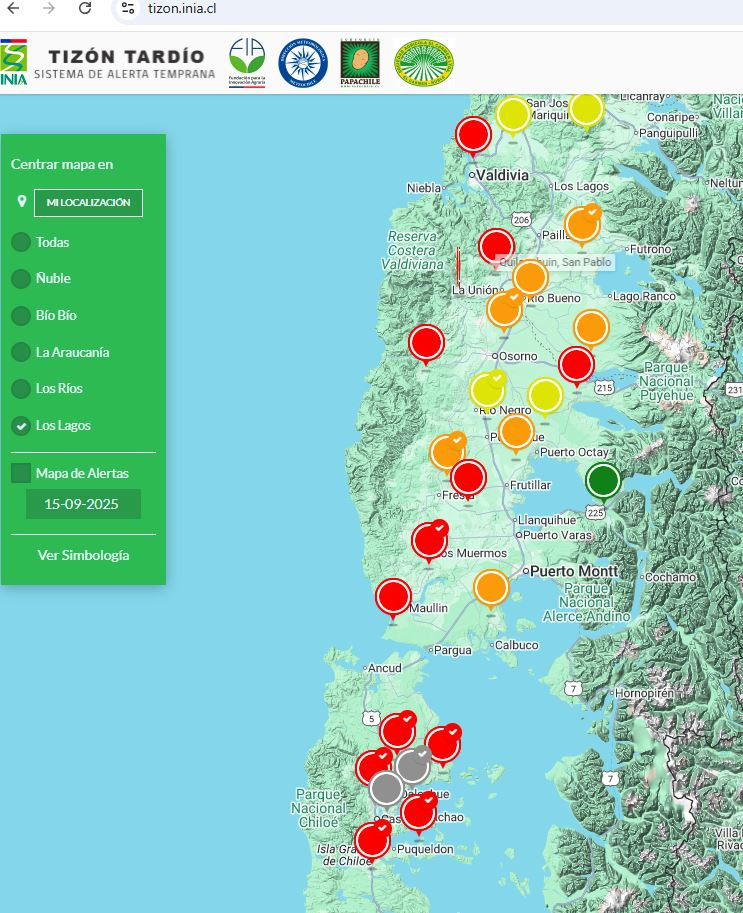Open the Ver Simbología link

click(x=83, y=555)
